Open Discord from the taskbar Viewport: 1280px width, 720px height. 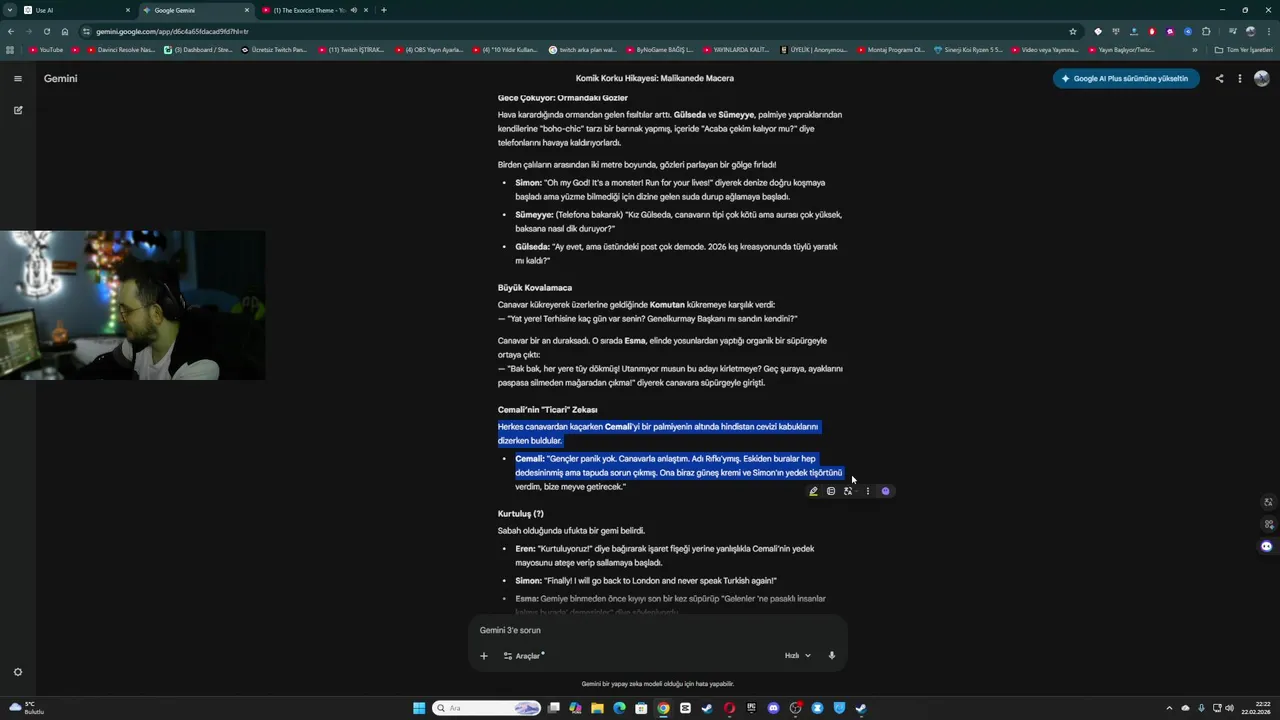tap(773, 708)
